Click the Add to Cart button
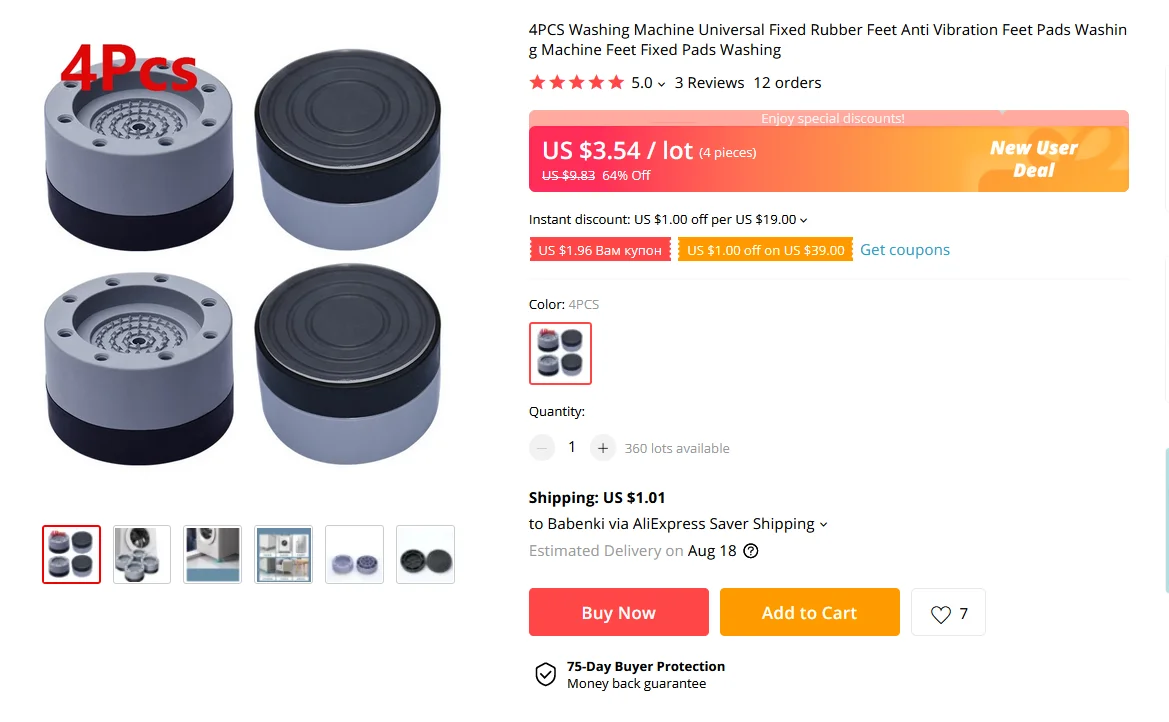Image resolution: width=1169 pixels, height=722 pixels. pos(809,612)
